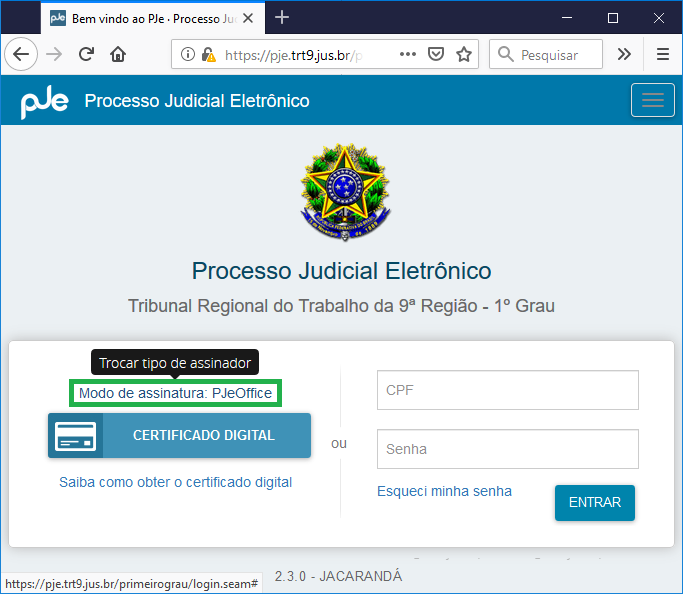Open the Firefox application menu
The width and height of the screenshot is (683, 594).
663,54
